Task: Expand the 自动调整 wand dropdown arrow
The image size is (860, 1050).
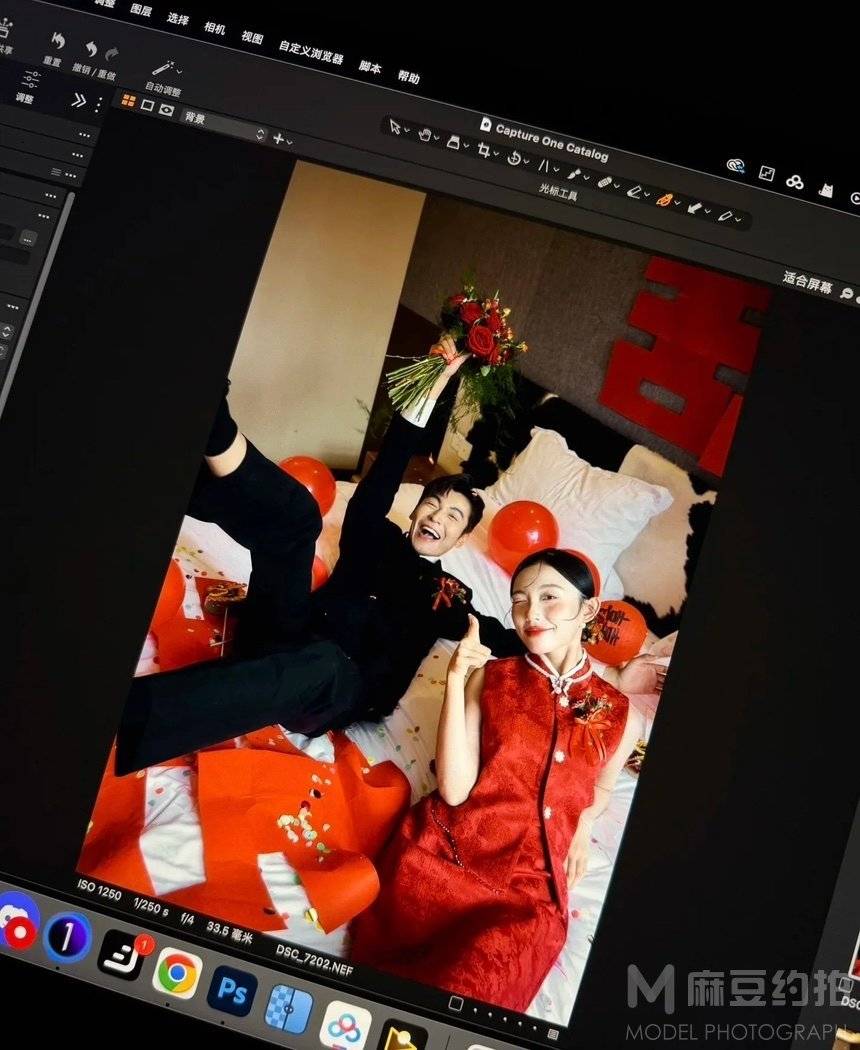Action: (179, 71)
